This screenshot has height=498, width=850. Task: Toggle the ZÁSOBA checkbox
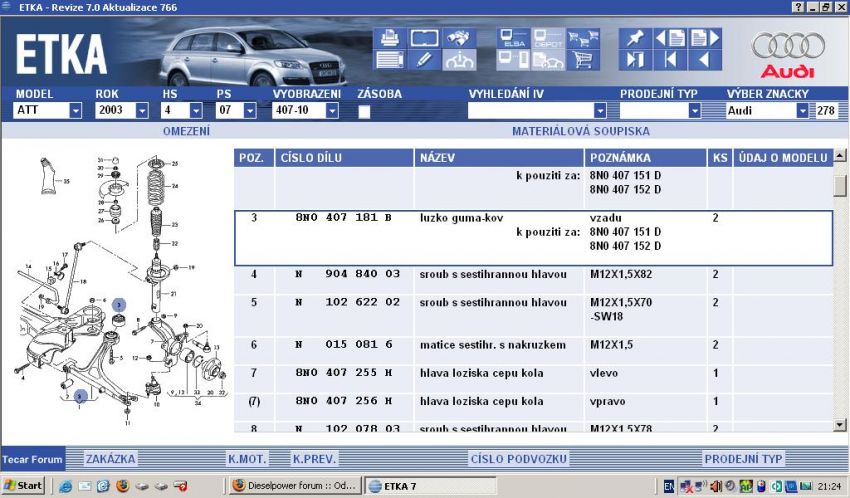point(364,112)
